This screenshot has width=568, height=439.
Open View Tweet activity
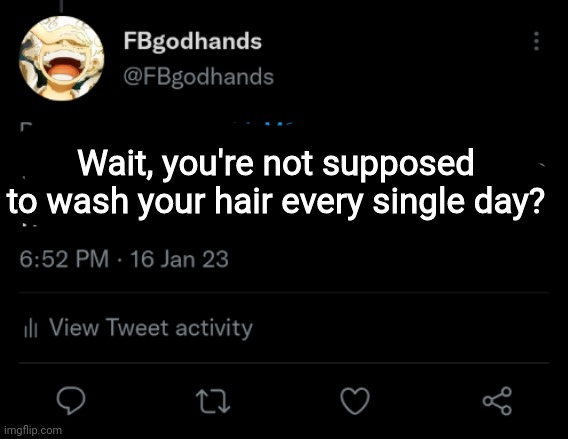[x=138, y=328]
